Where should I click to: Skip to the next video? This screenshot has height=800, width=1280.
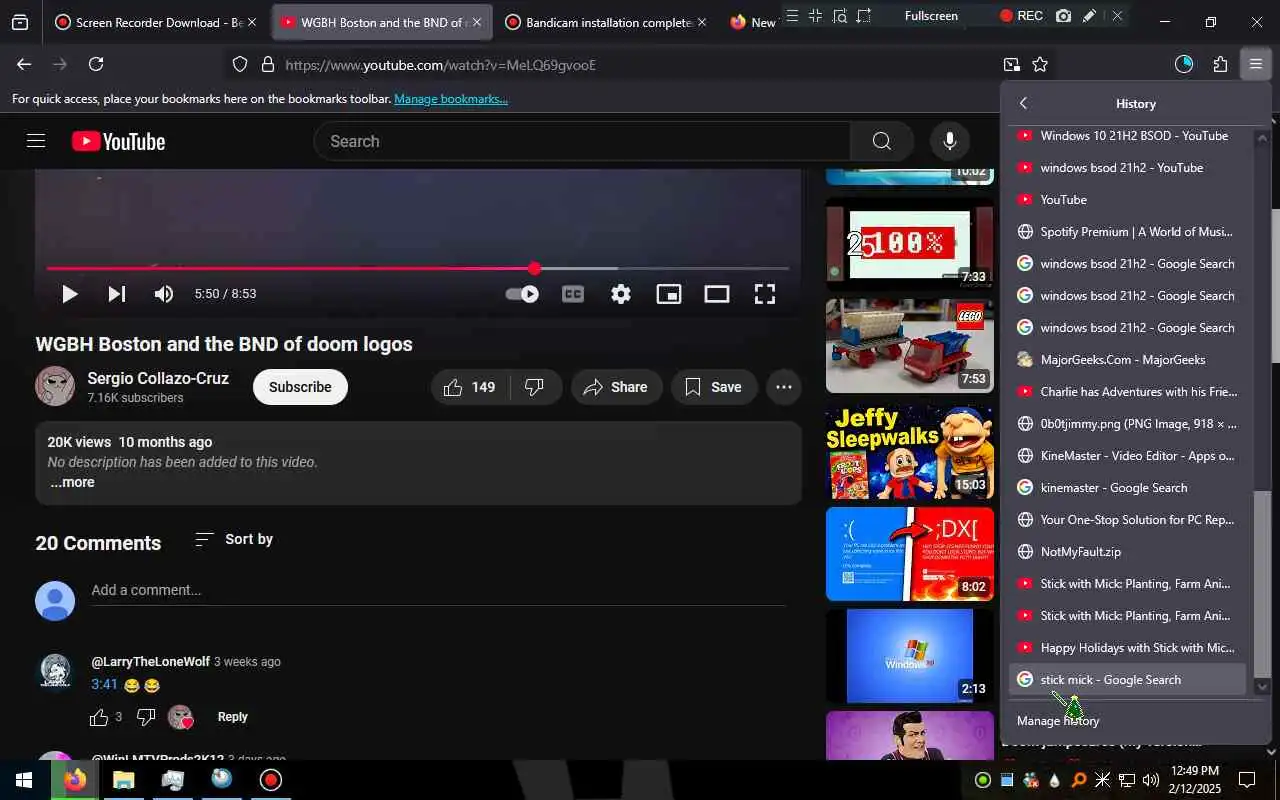point(117,294)
